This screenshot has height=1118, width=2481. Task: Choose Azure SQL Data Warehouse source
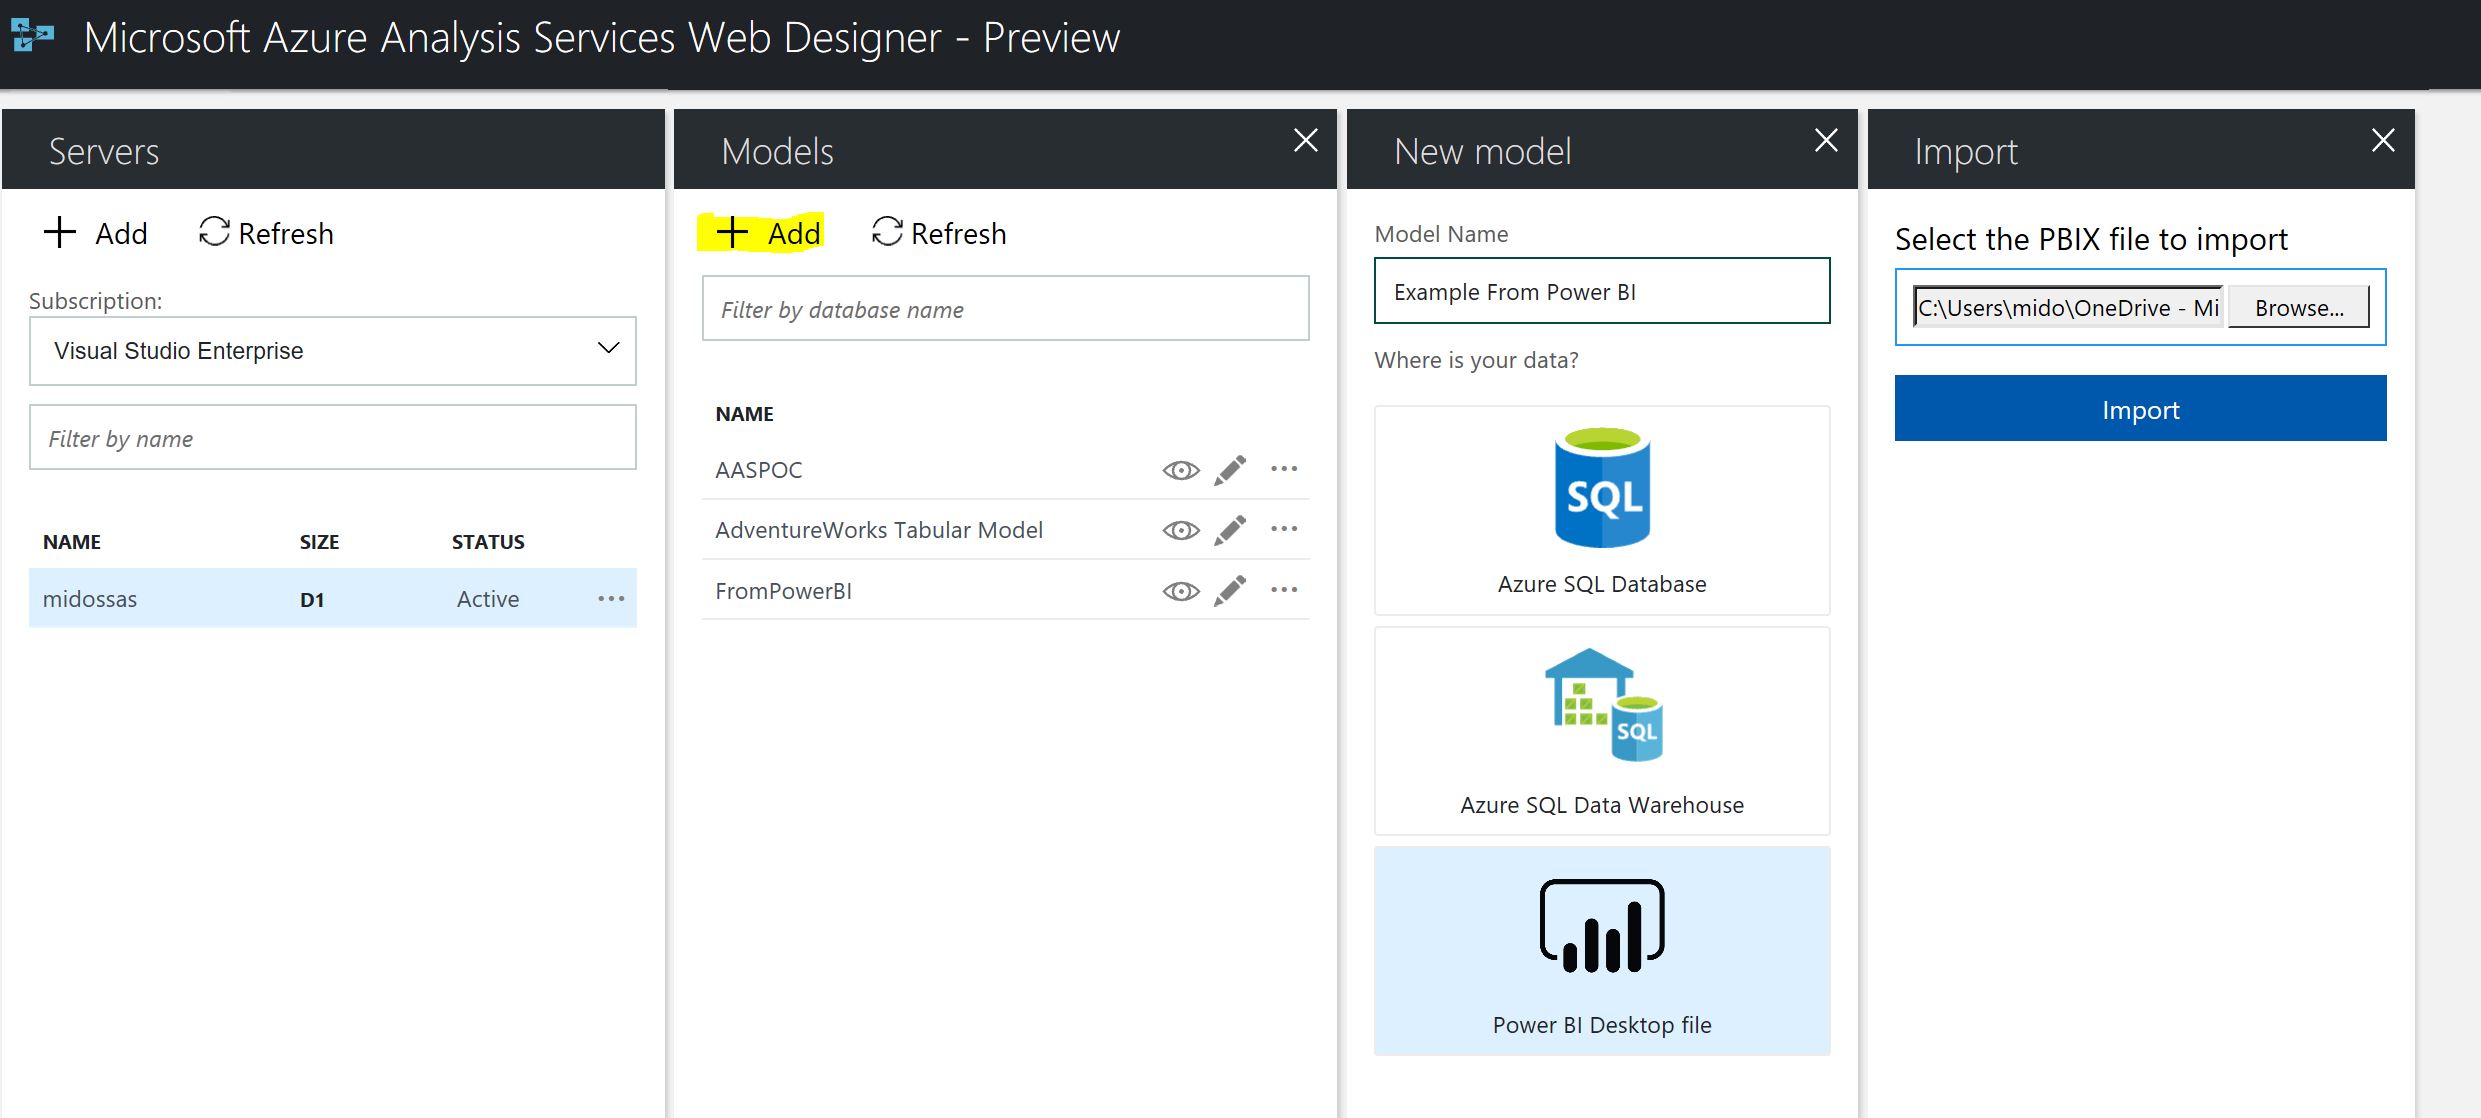point(1602,731)
